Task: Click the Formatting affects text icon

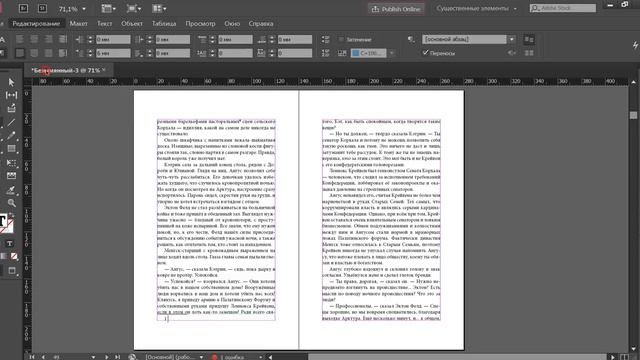Action: 9,243
